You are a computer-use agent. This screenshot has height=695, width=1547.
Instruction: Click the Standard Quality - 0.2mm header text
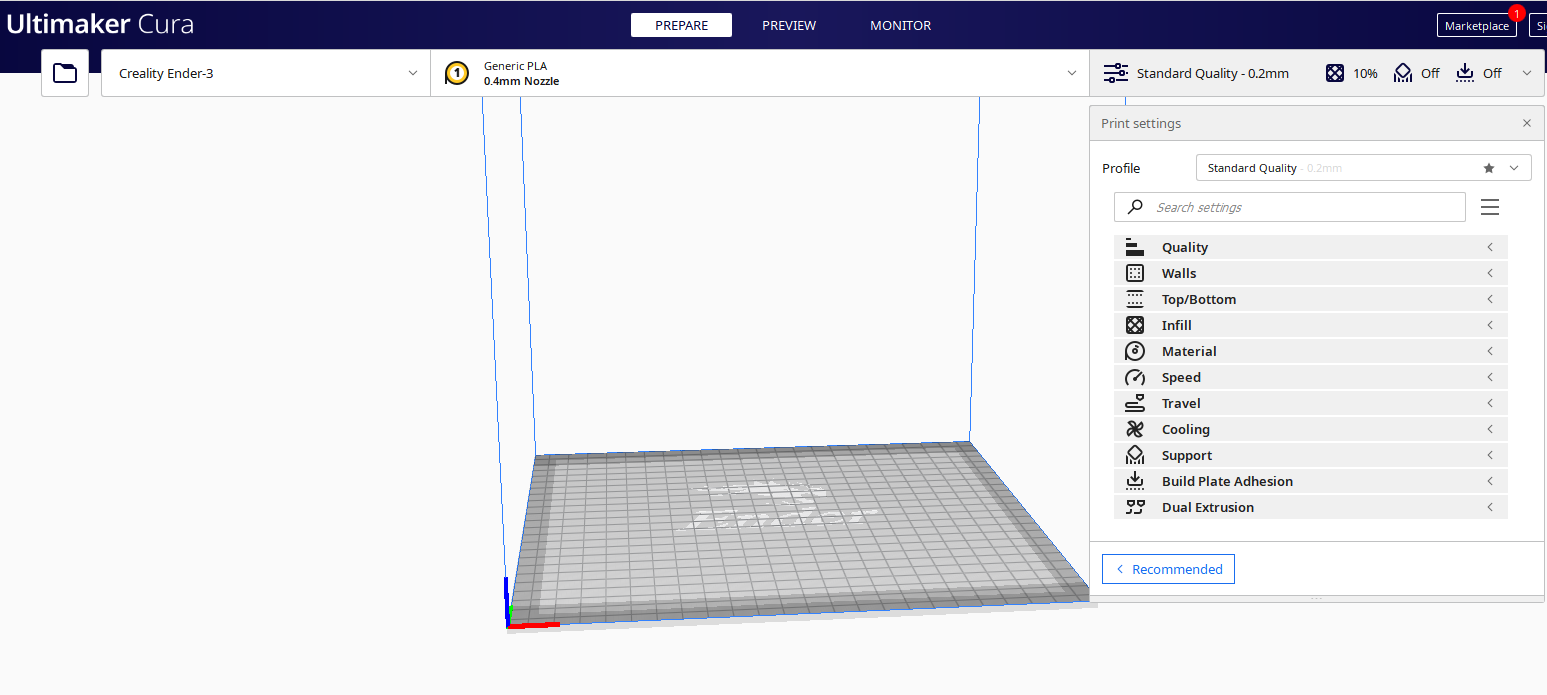(x=1213, y=73)
